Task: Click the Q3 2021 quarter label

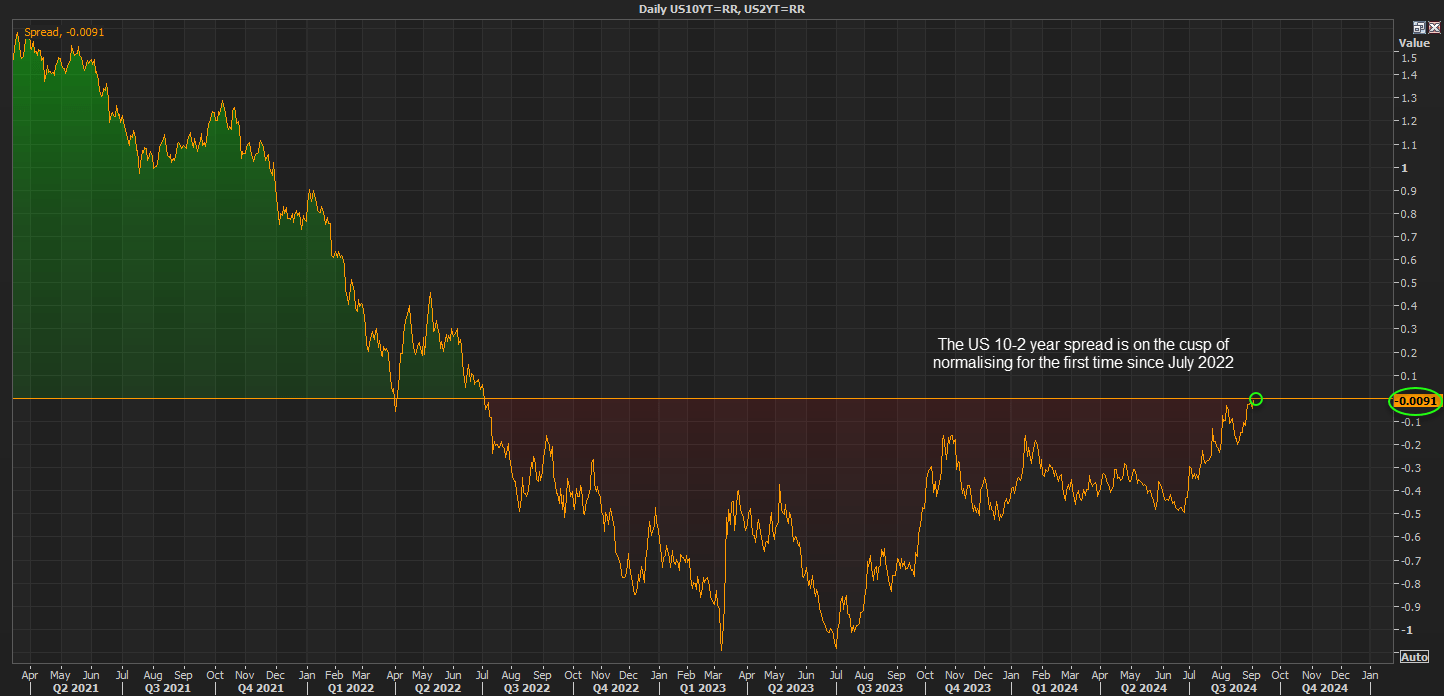Action: [x=168, y=687]
